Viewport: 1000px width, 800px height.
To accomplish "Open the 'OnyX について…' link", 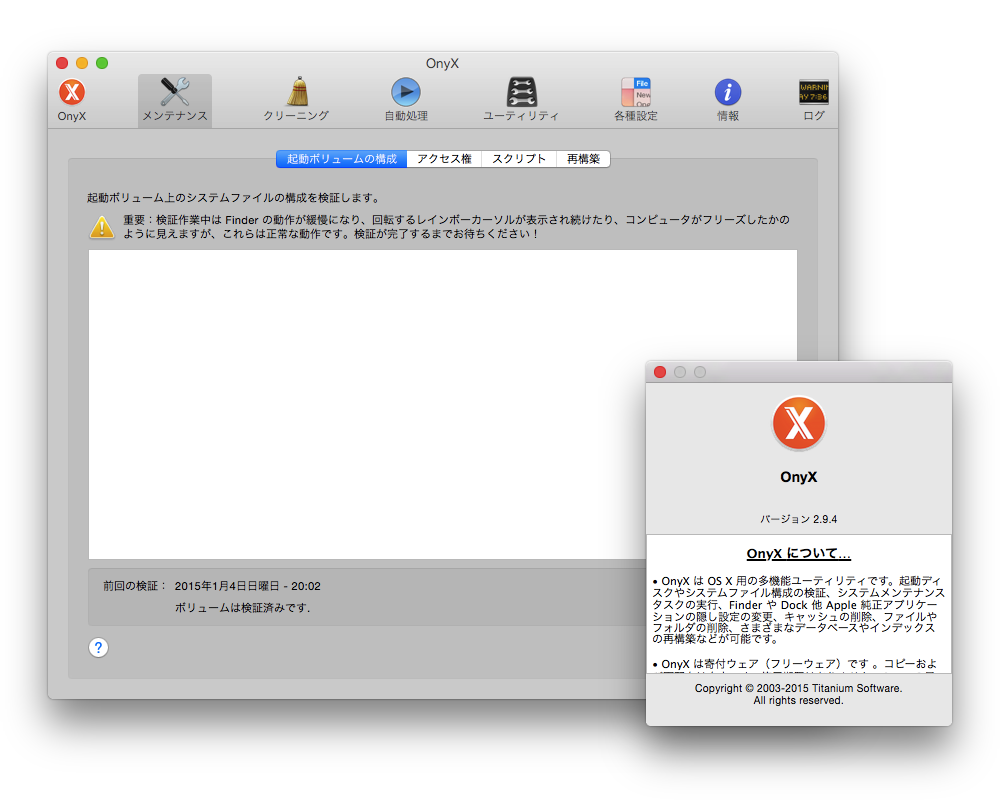I will click(x=798, y=554).
